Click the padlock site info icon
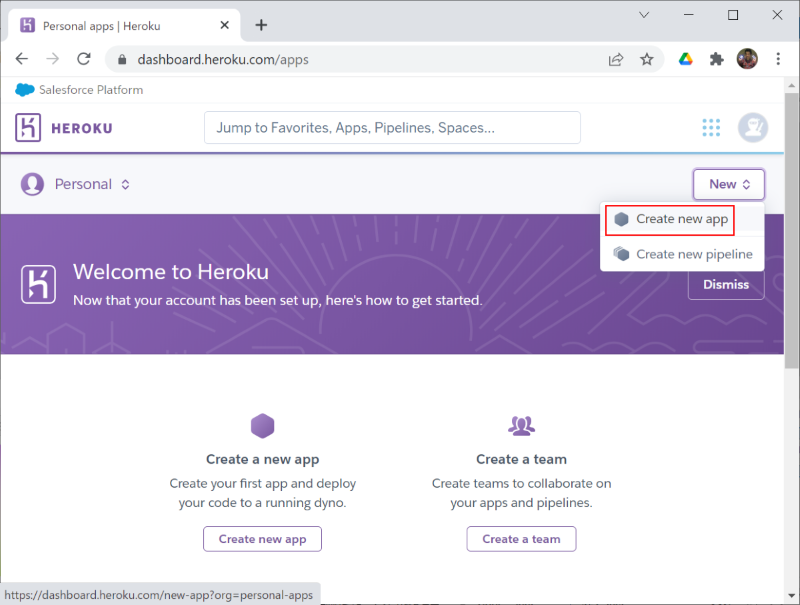Viewport: 800px width, 605px height. [x=121, y=60]
